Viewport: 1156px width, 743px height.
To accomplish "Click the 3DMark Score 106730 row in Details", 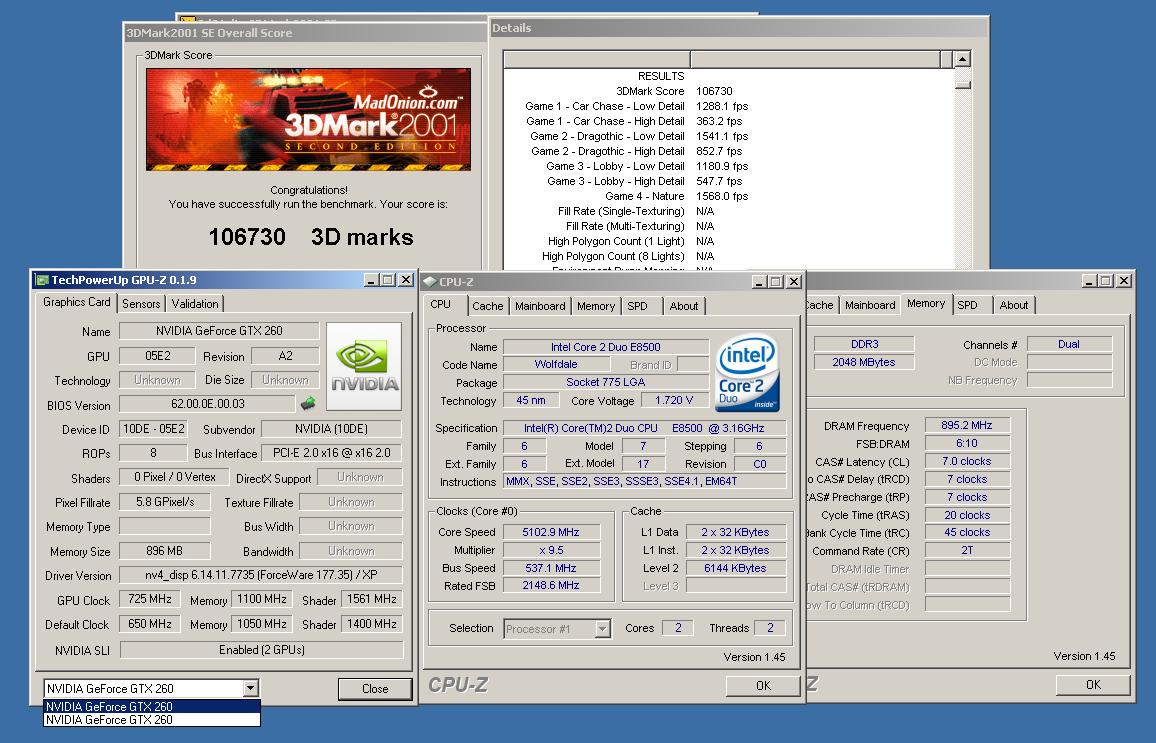I will click(728, 91).
